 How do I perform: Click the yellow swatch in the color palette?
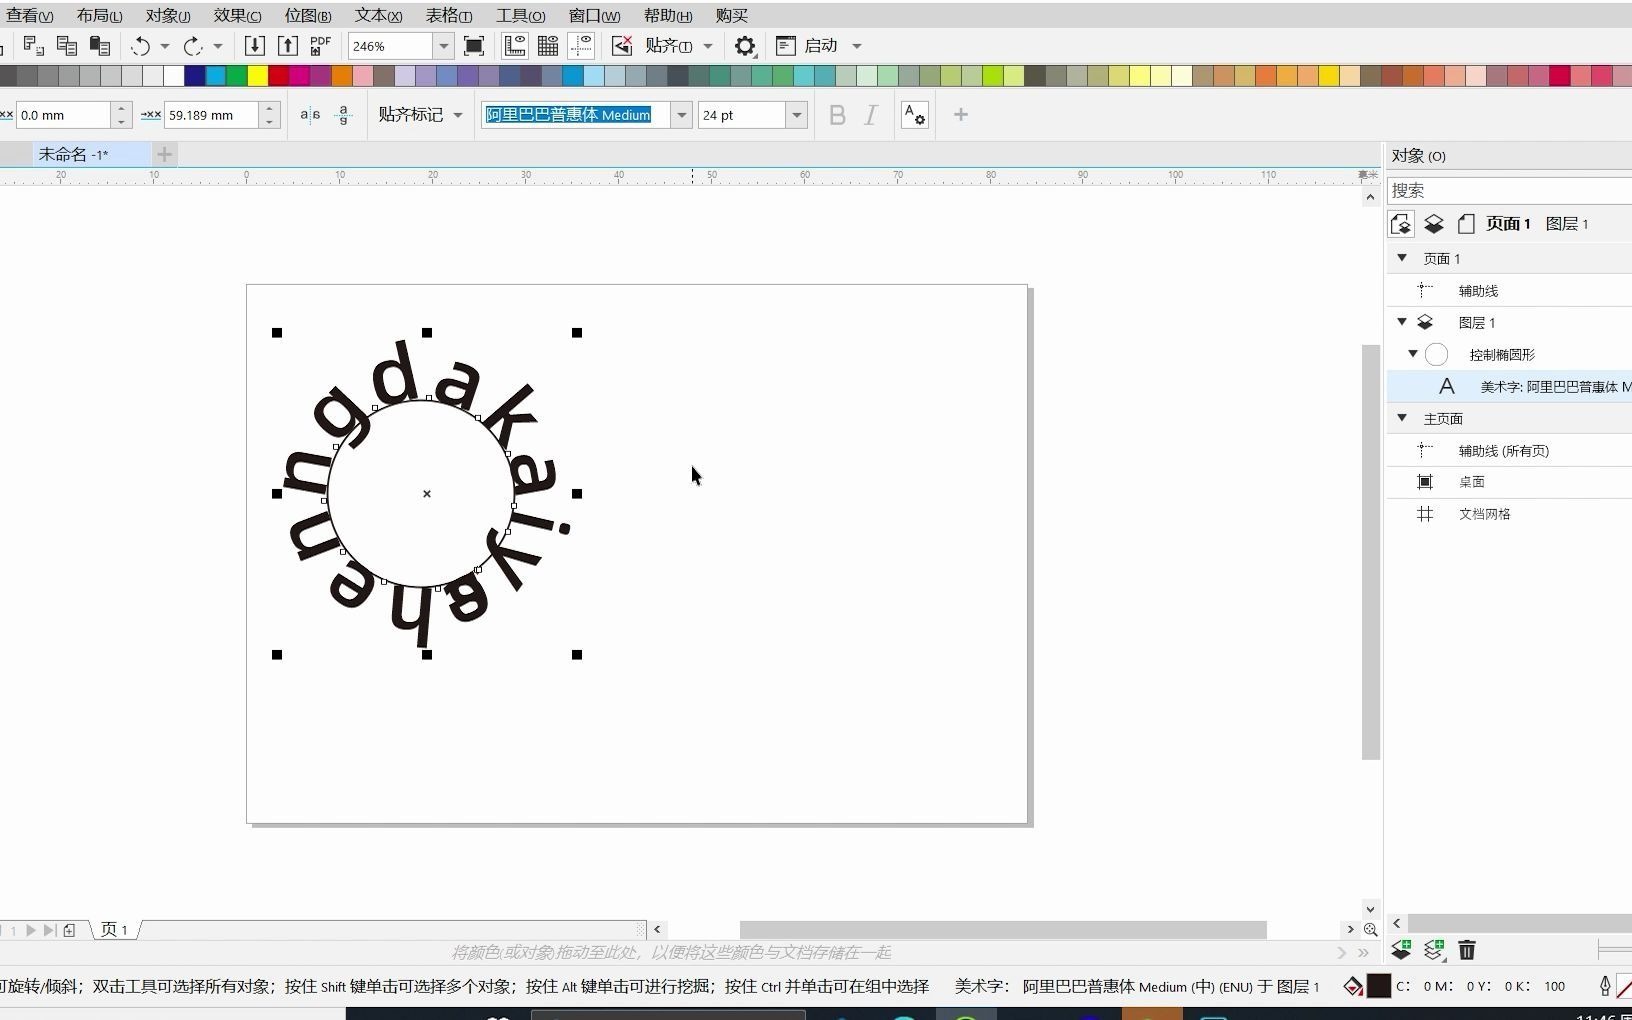[x=258, y=76]
